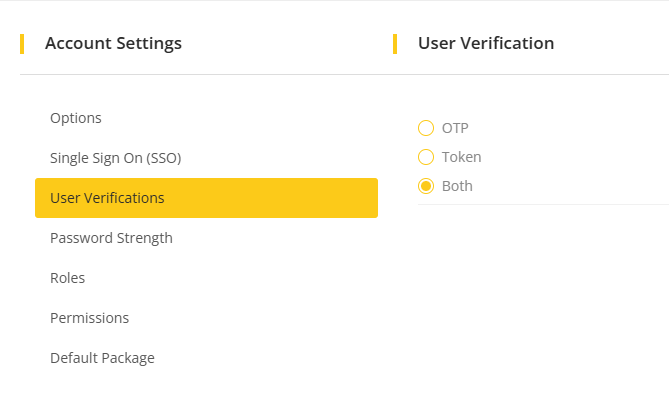Image resolution: width=669 pixels, height=402 pixels.
Task: Click the Account Settings heading
Action: [x=113, y=43]
